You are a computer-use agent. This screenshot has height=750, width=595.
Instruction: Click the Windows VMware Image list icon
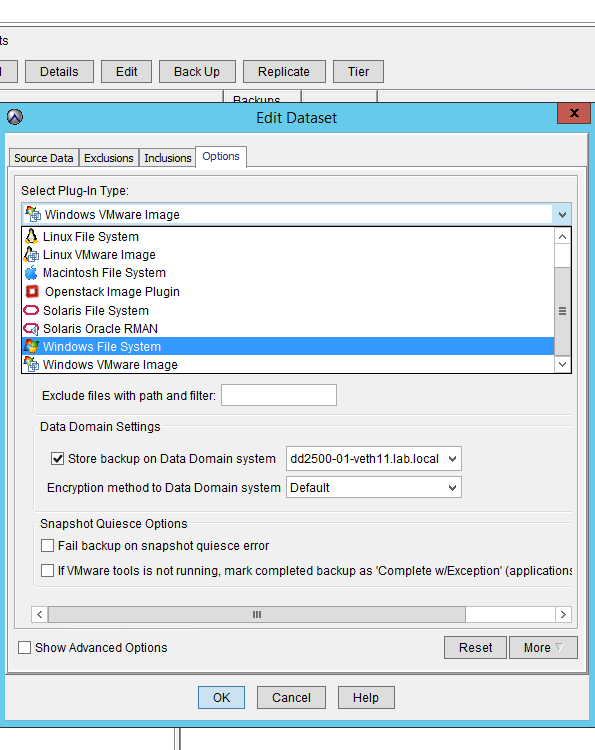coord(32,364)
